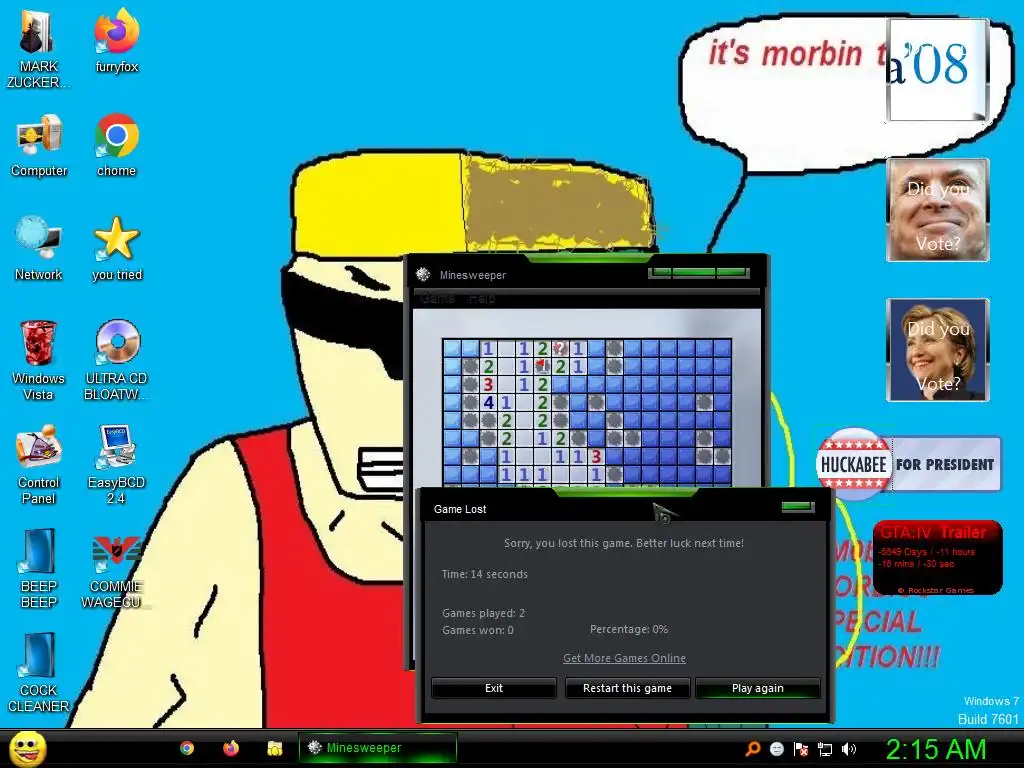This screenshot has width=1024, height=768.
Task: Click Restart this game button
Action: pyautogui.click(x=627, y=688)
